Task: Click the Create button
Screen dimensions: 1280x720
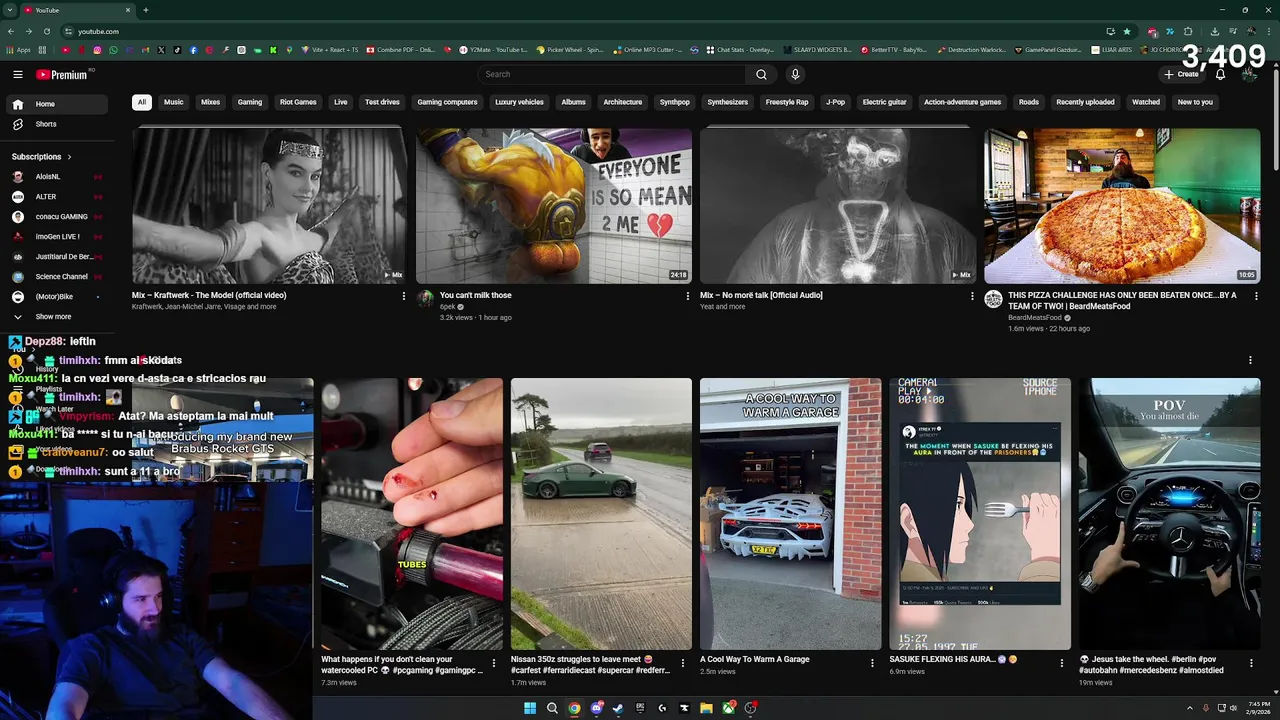Action: [x=1181, y=74]
